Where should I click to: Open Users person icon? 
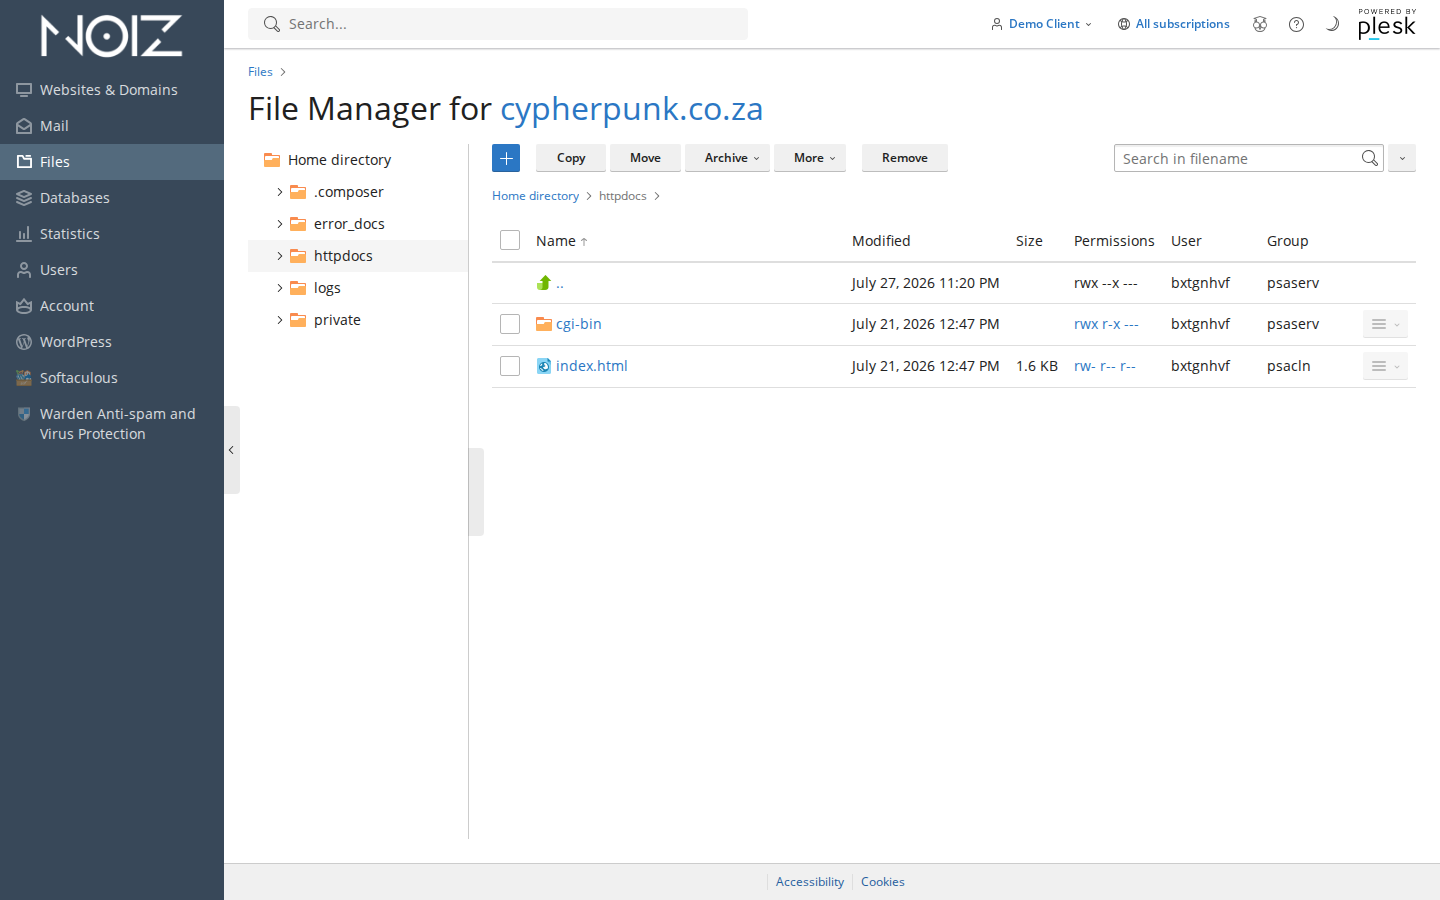[24, 270]
